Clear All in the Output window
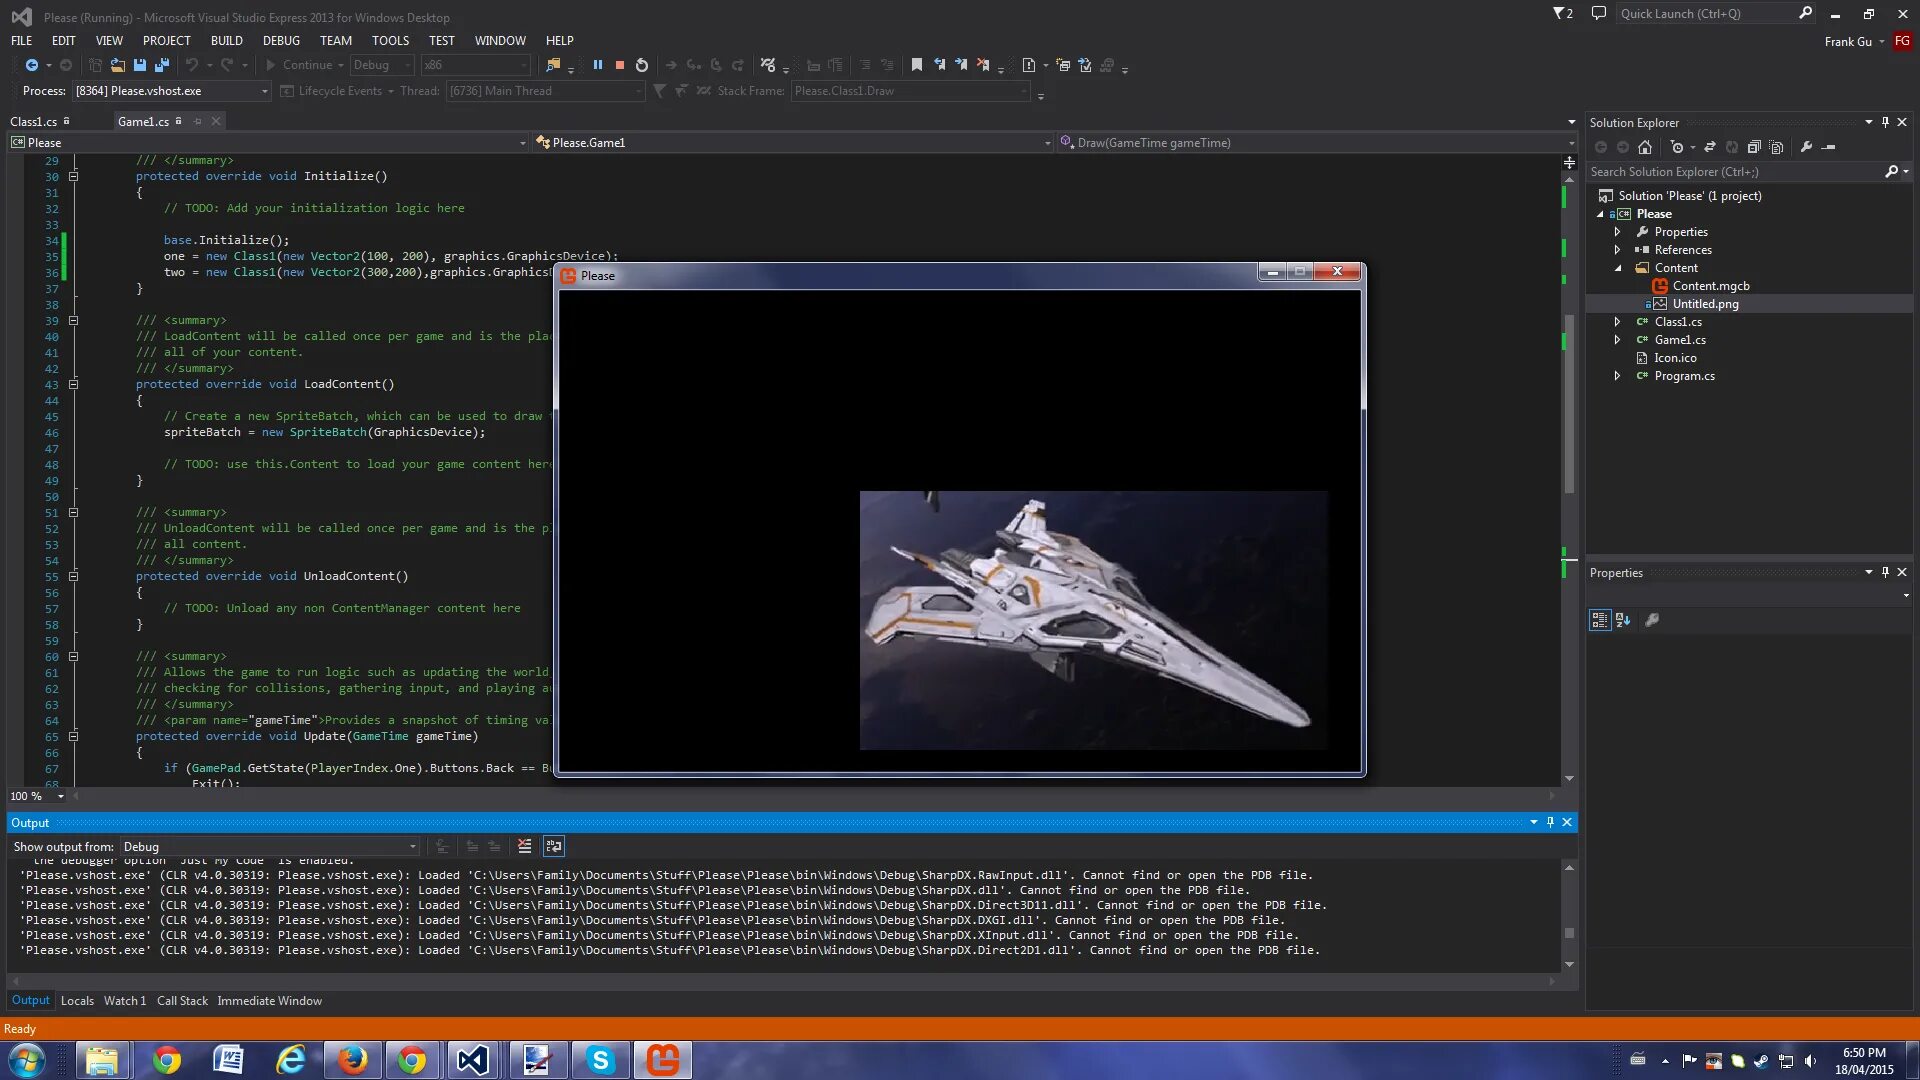Image resolution: width=1920 pixels, height=1080 pixels. tap(524, 847)
